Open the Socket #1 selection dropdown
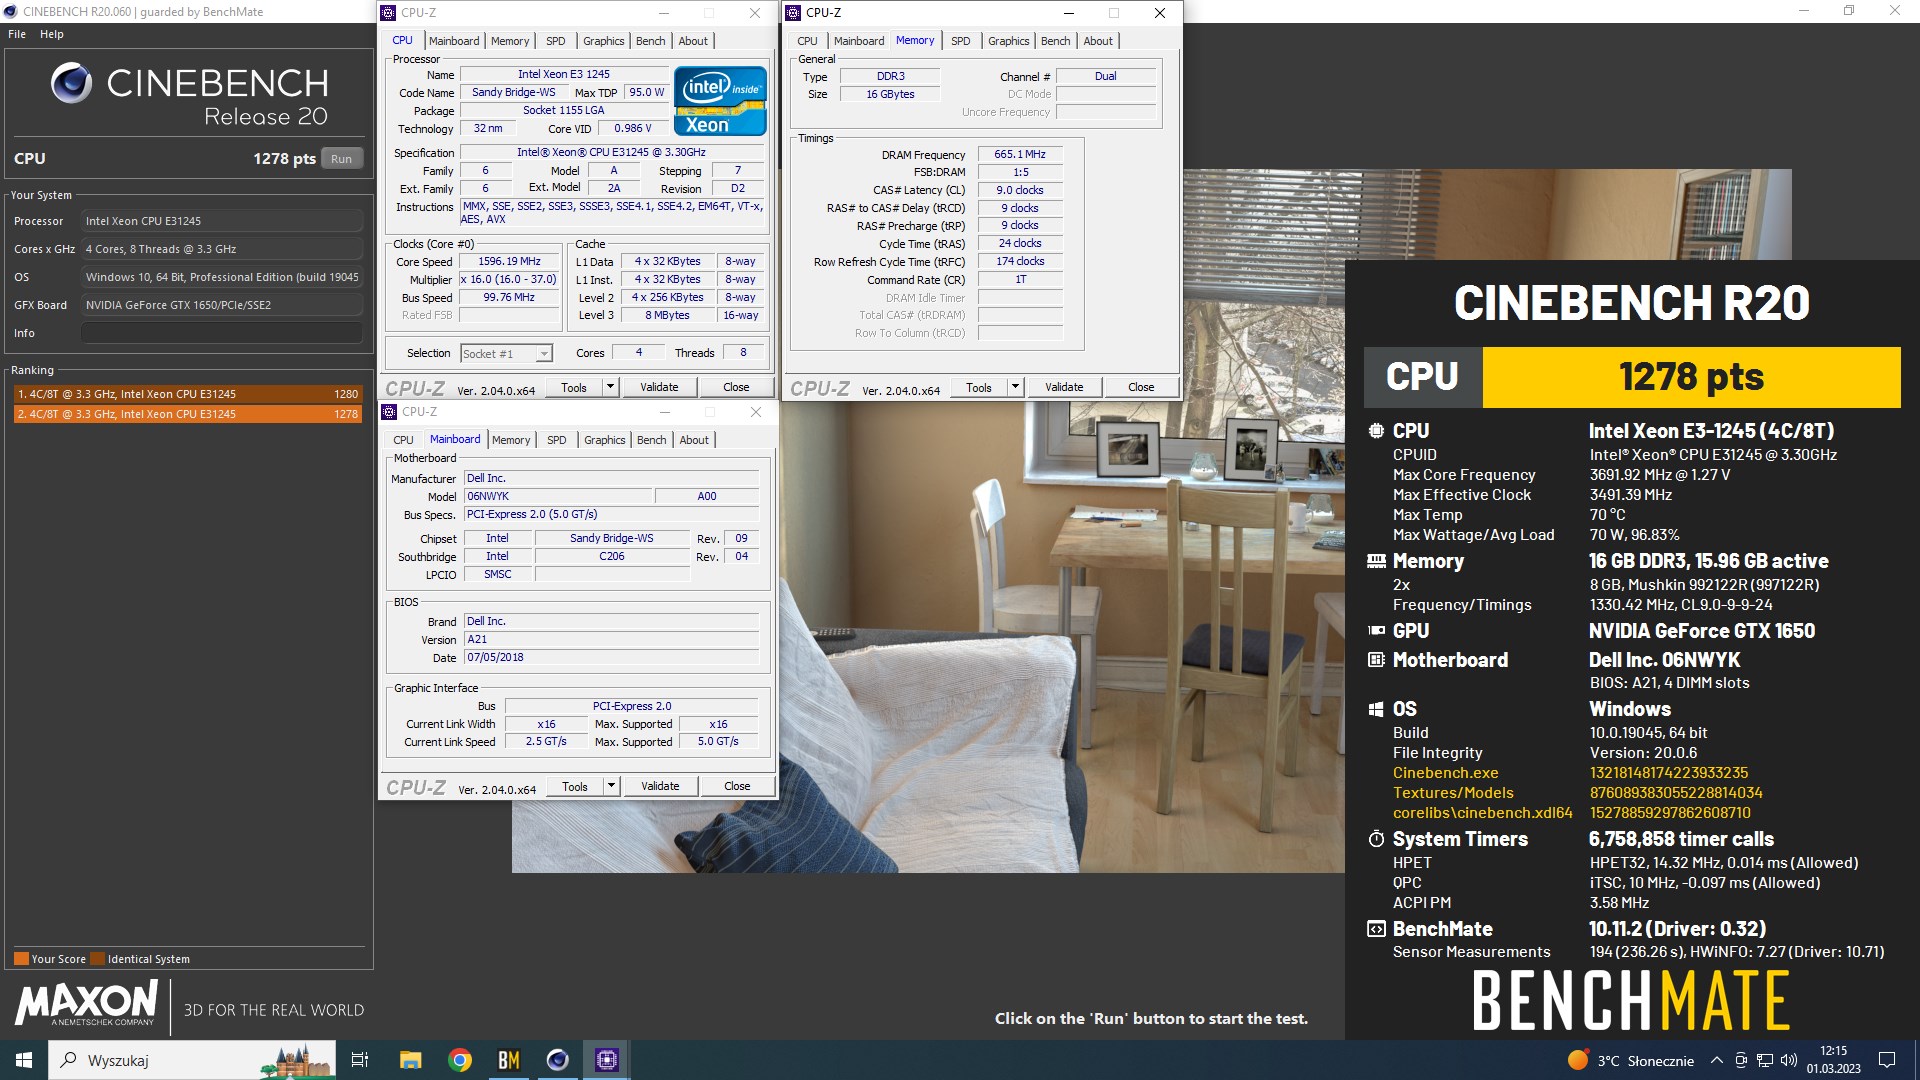This screenshot has width=1920, height=1080. click(x=506, y=354)
